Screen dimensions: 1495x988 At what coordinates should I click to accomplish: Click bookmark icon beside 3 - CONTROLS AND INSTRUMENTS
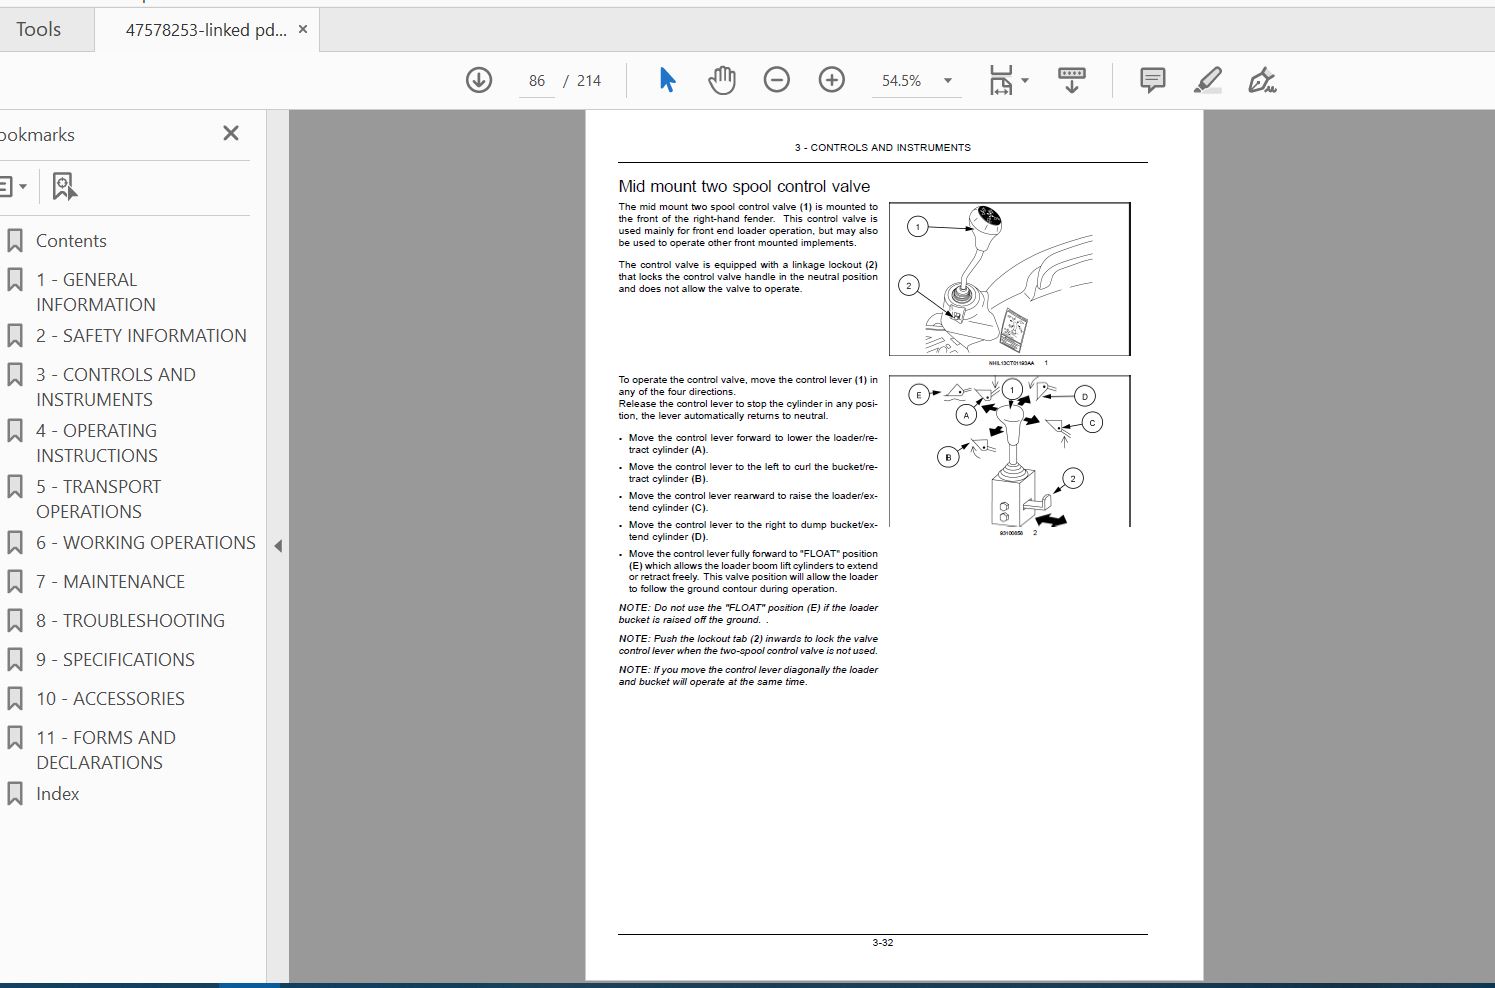[x=15, y=375]
